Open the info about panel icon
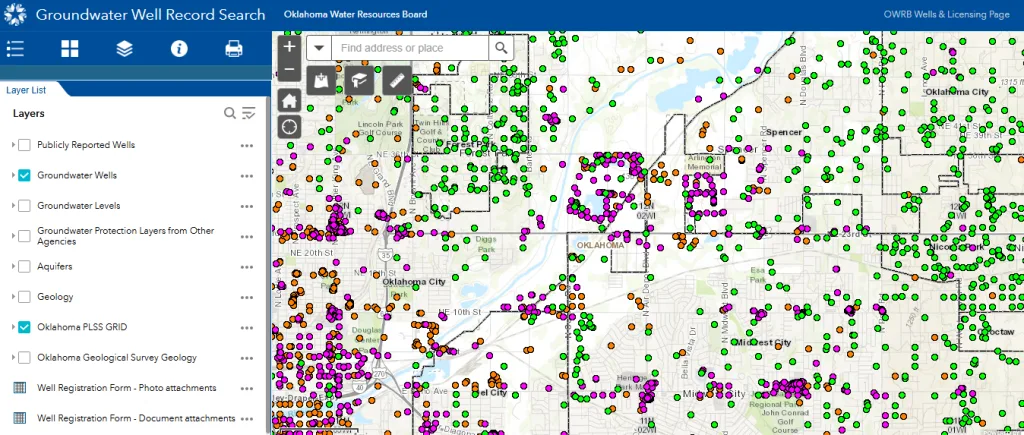 179,48
